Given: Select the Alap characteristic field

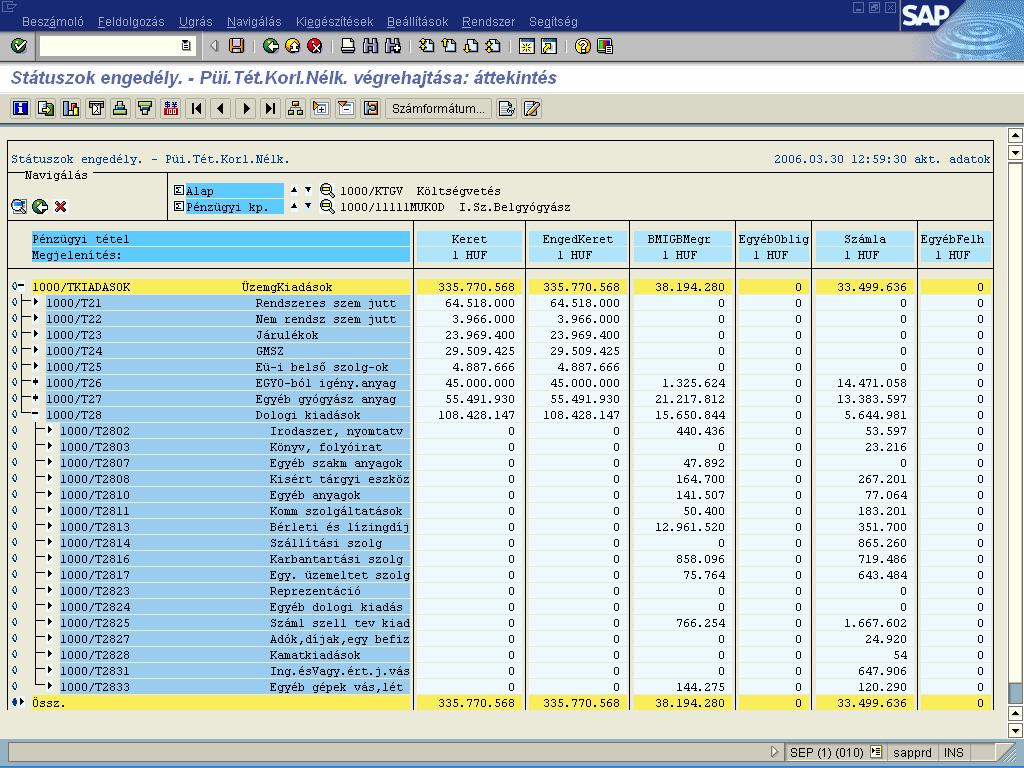Looking at the screenshot, I should click(234, 191).
